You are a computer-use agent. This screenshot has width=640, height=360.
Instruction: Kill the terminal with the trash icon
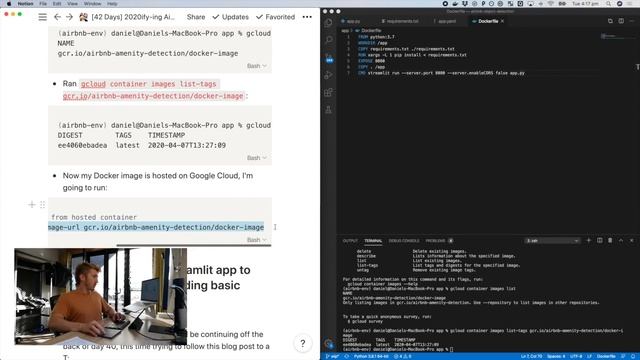610,240
